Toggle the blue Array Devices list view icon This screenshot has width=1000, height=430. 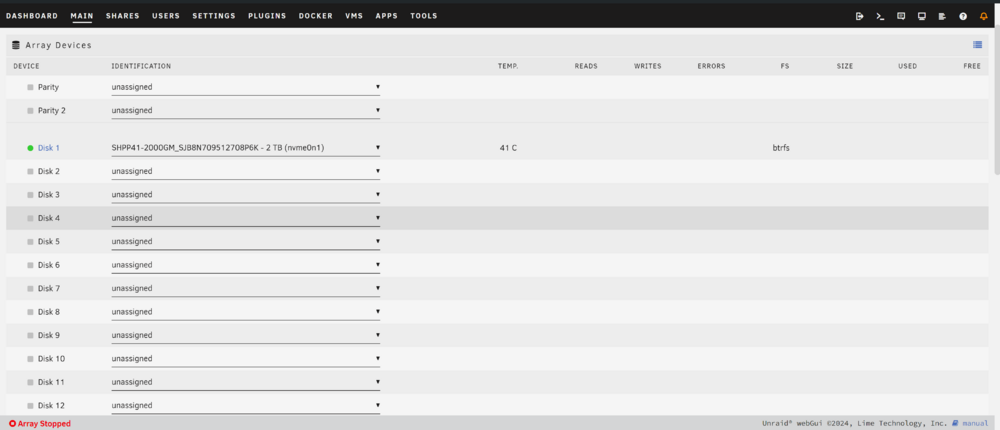pos(978,45)
